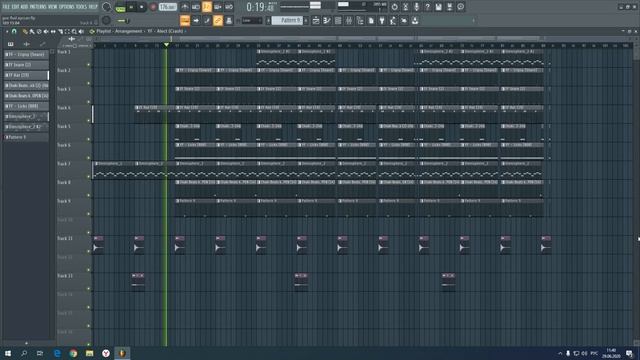Click the one-click audio recording microphone icon
Screen dimensions: 640x360
(x=416, y=7)
